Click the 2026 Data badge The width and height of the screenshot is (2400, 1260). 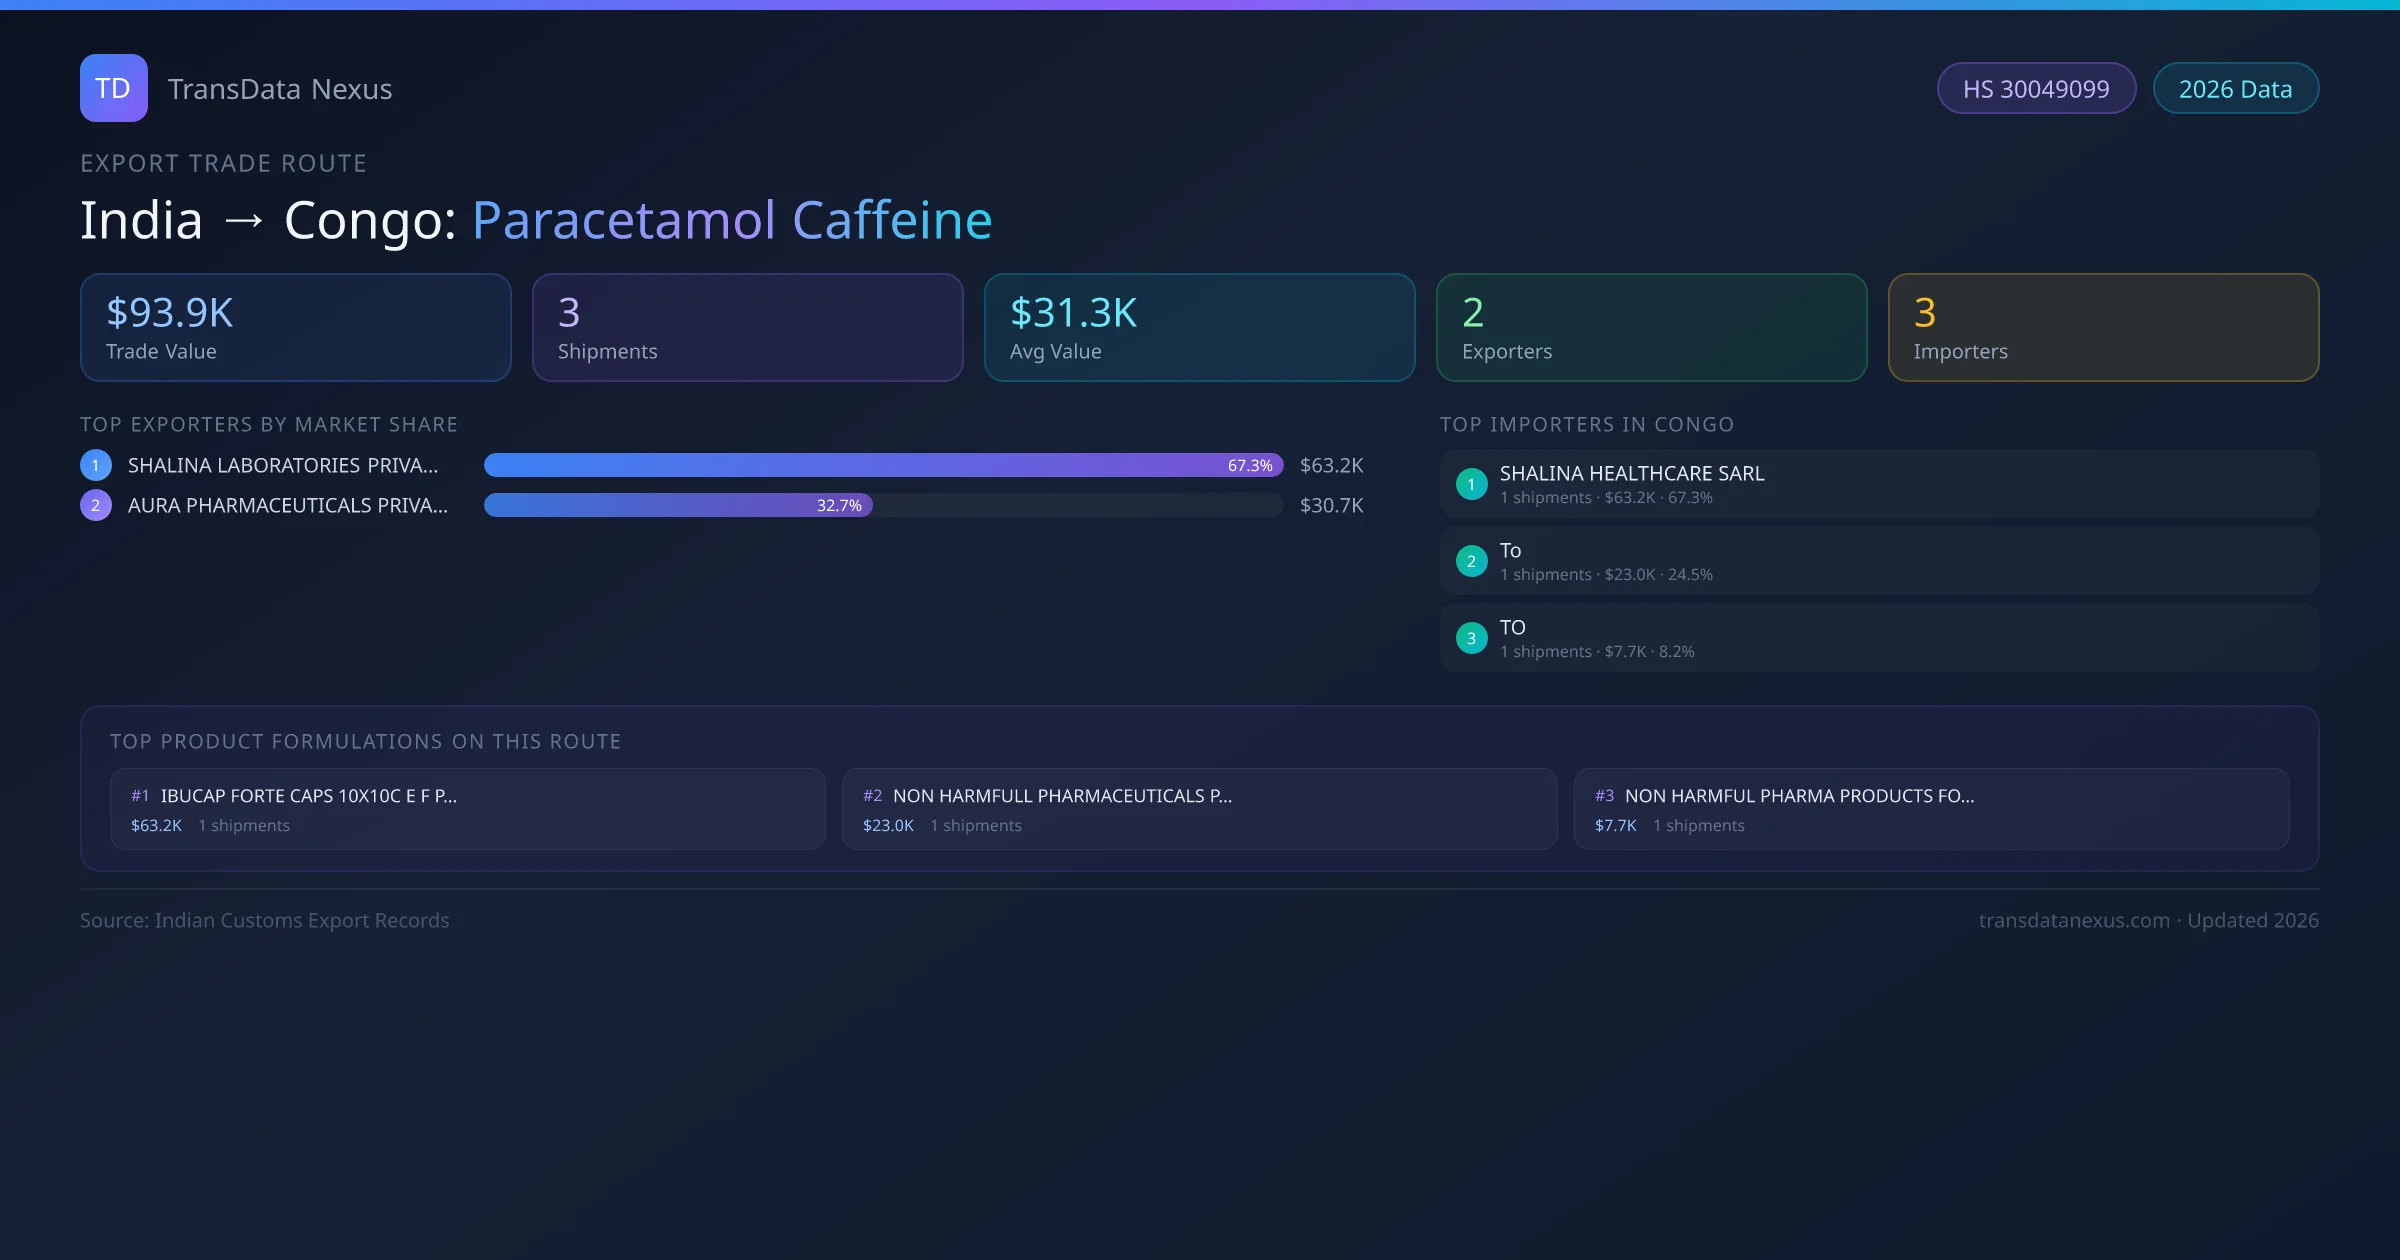coord(2235,89)
